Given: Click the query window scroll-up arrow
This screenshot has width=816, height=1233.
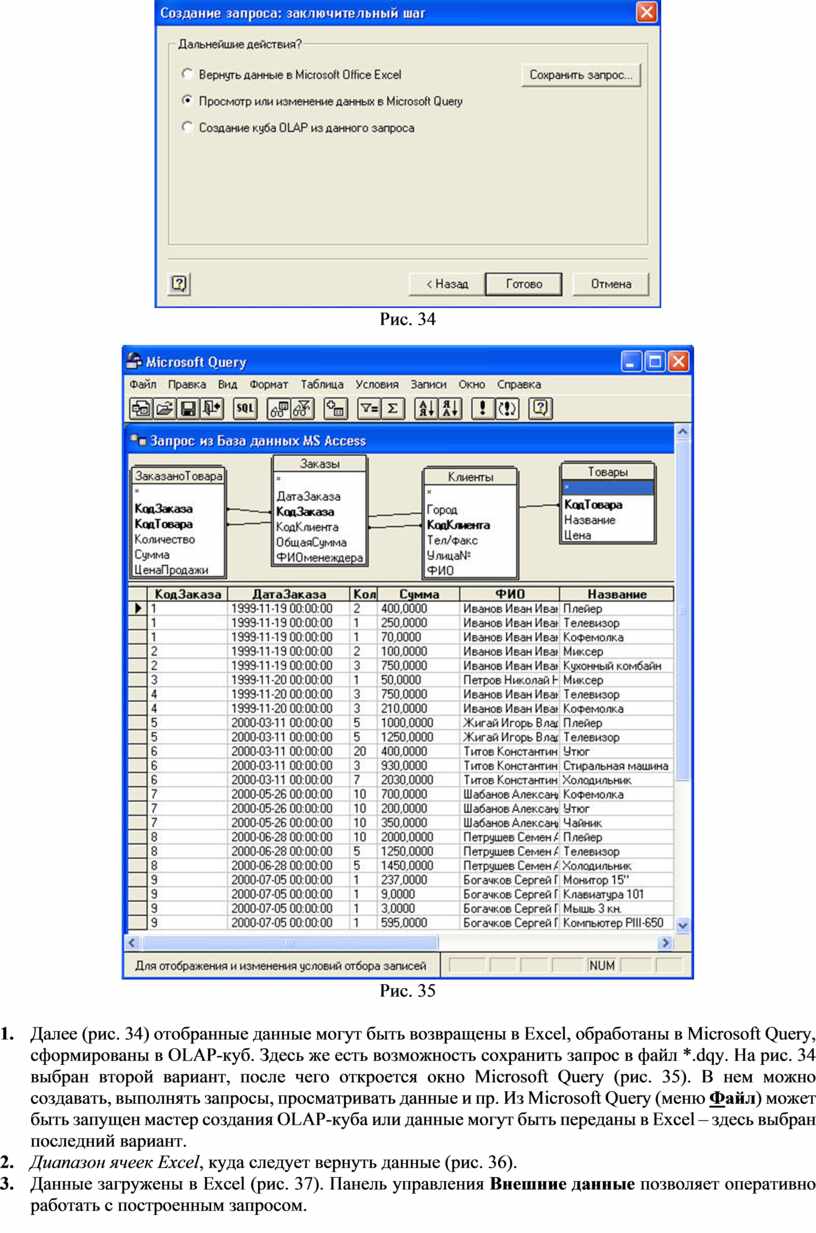Looking at the screenshot, I should [684, 432].
